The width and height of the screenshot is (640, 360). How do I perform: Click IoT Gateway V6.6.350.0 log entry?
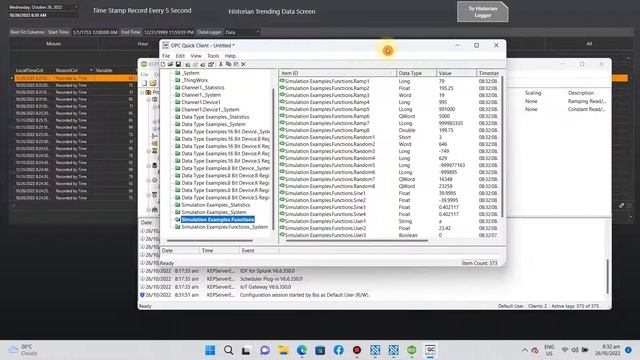pos(265,287)
